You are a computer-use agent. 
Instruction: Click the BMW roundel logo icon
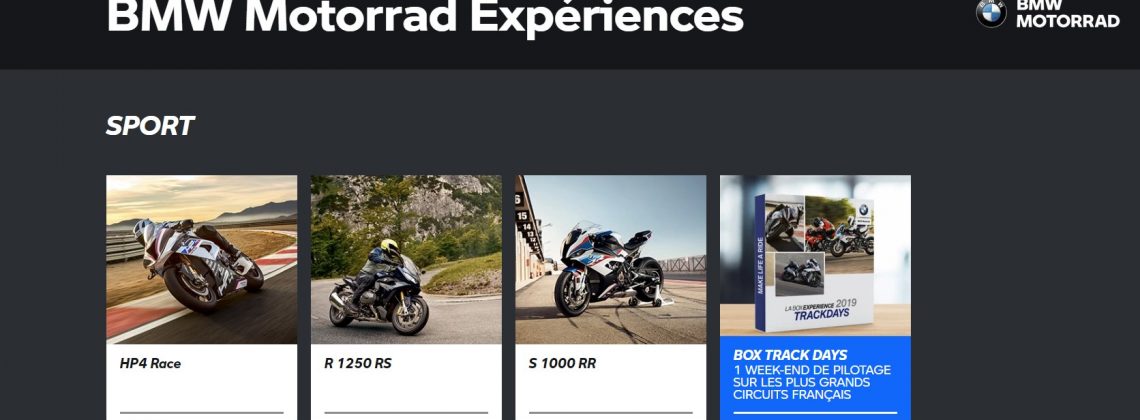991,13
